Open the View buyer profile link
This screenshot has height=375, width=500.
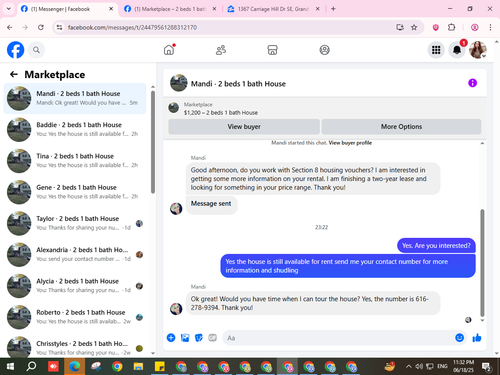(350, 143)
